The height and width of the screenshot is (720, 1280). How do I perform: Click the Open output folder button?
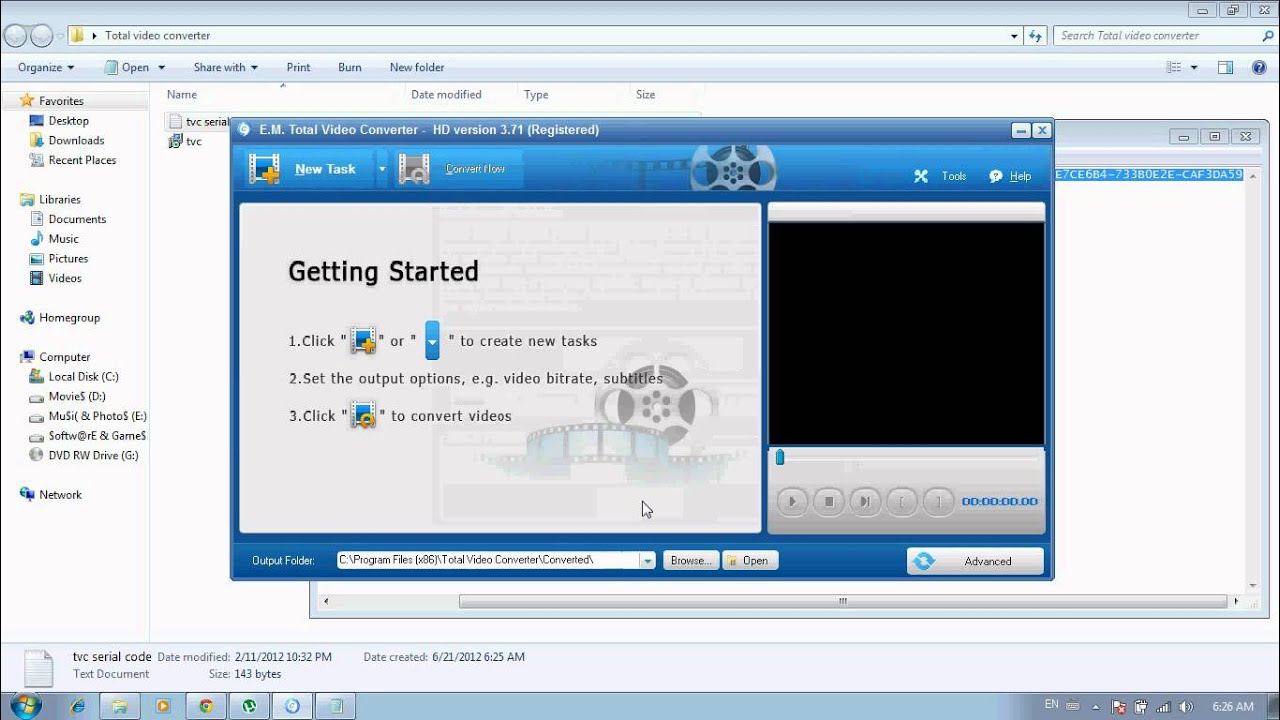tap(749, 561)
